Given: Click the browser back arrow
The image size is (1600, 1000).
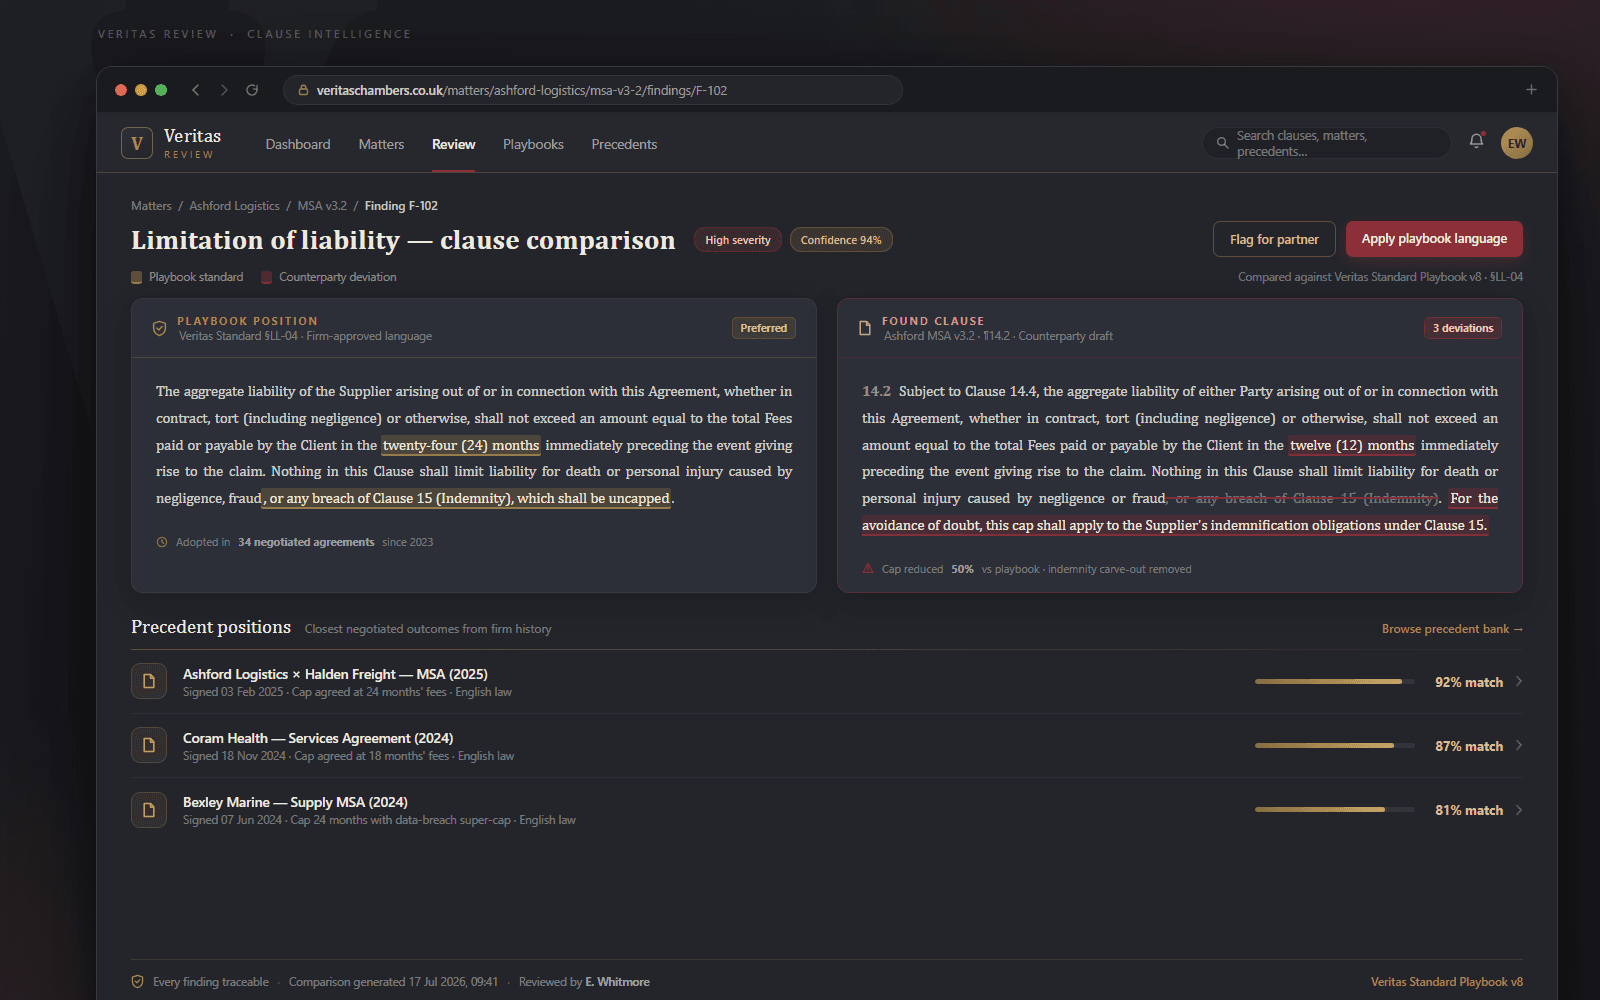Looking at the screenshot, I should tap(196, 90).
